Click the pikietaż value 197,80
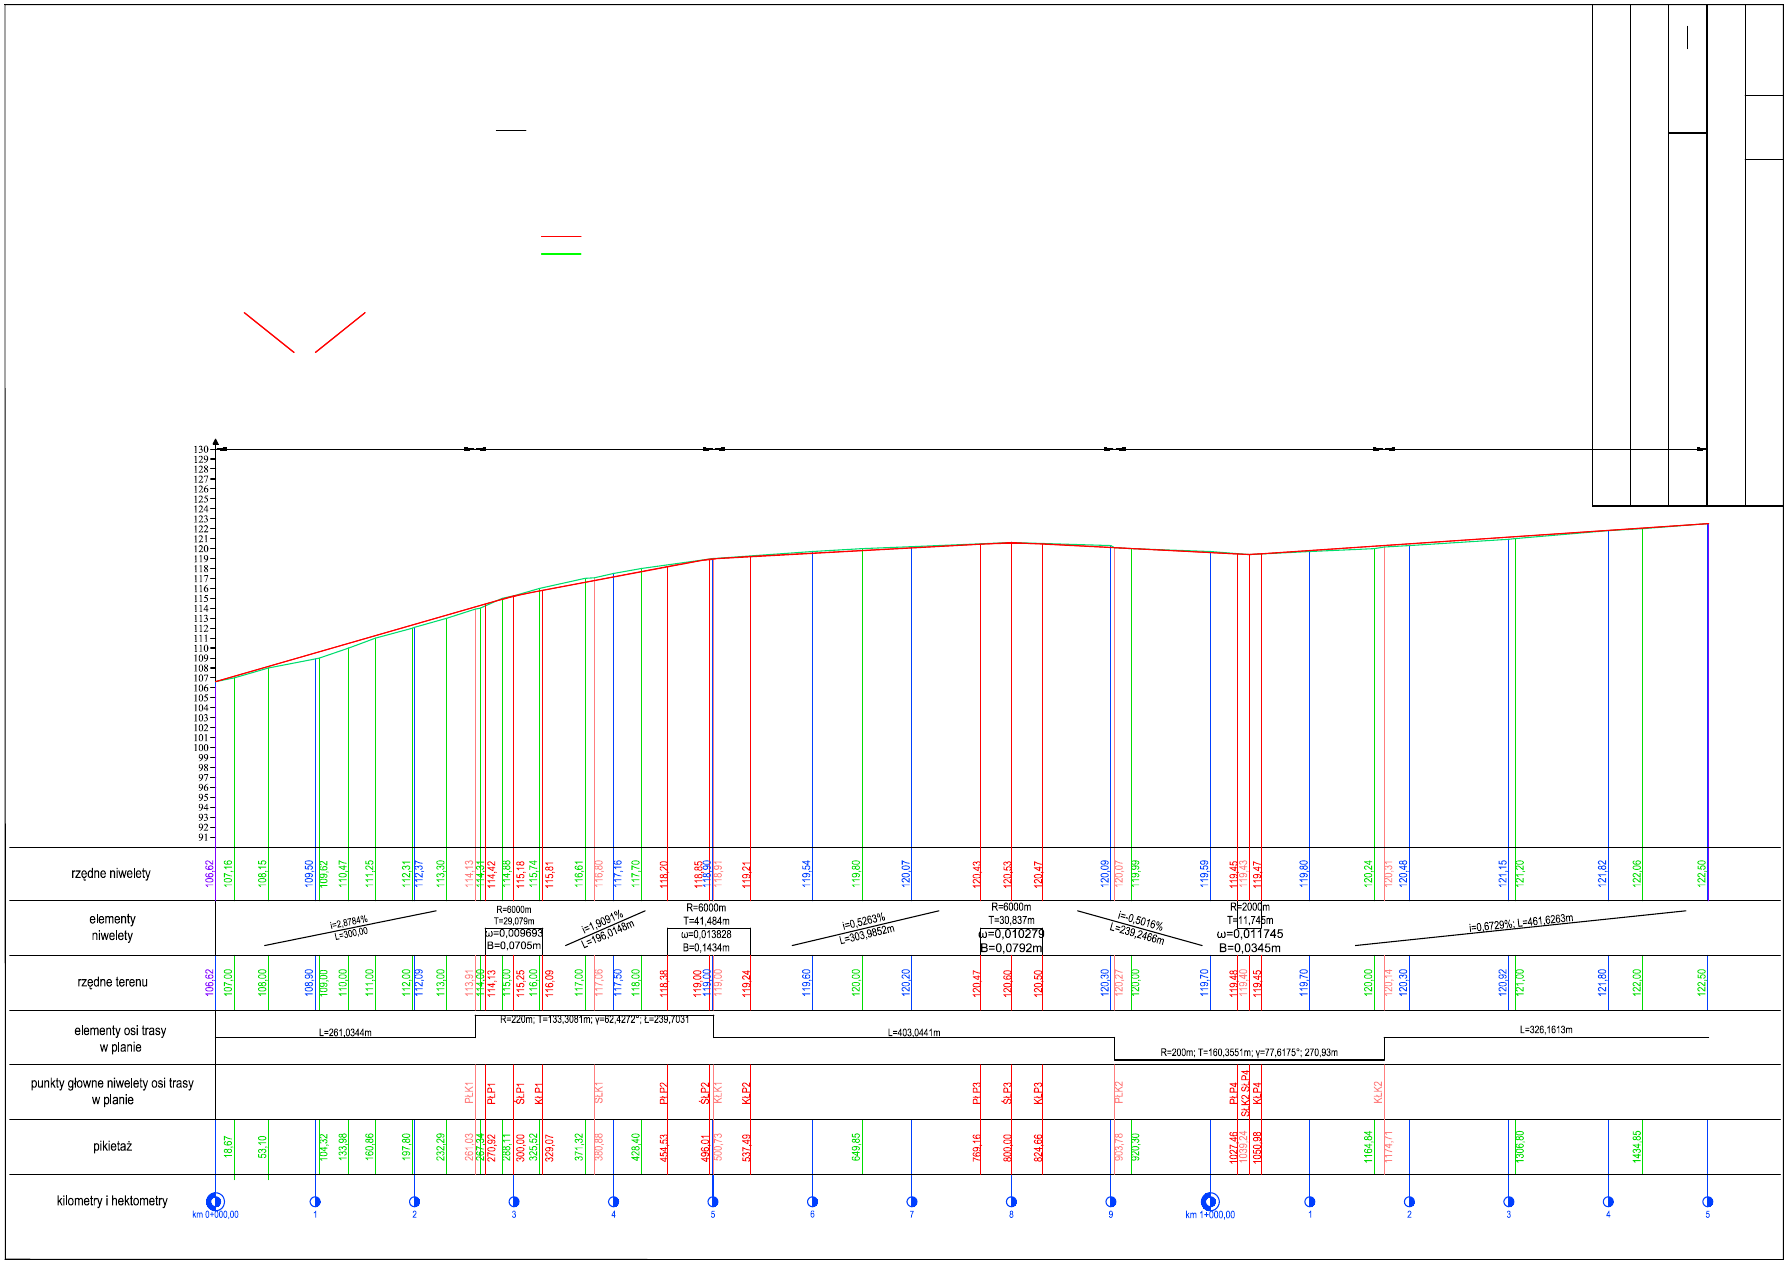The height and width of the screenshot is (1263, 1787). click(x=406, y=1146)
